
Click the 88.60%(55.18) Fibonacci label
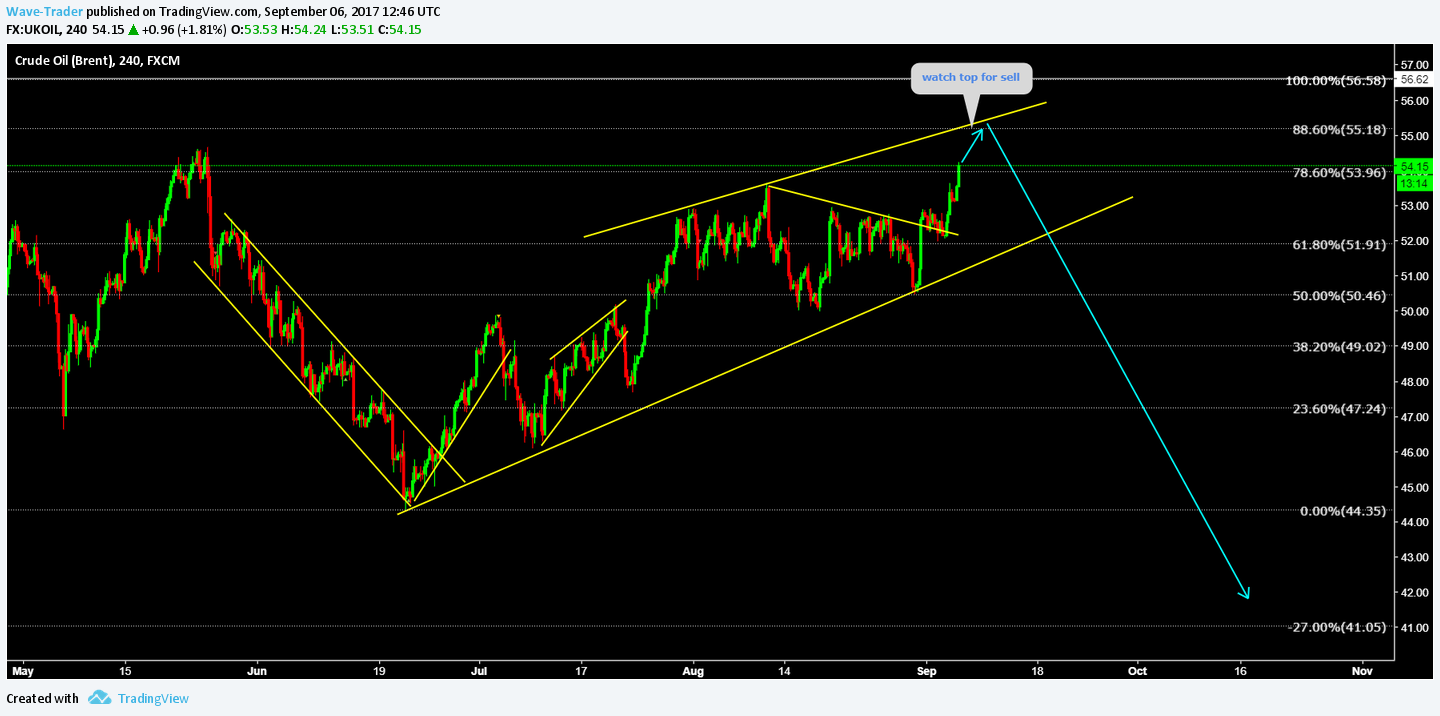pyautogui.click(x=1341, y=129)
